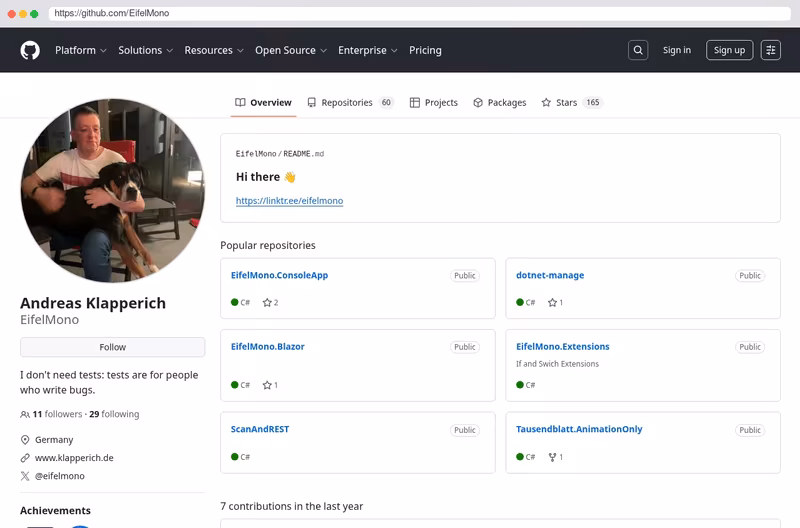The width and height of the screenshot is (800, 528).
Task: Click the Sign up button
Action: coord(729,50)
